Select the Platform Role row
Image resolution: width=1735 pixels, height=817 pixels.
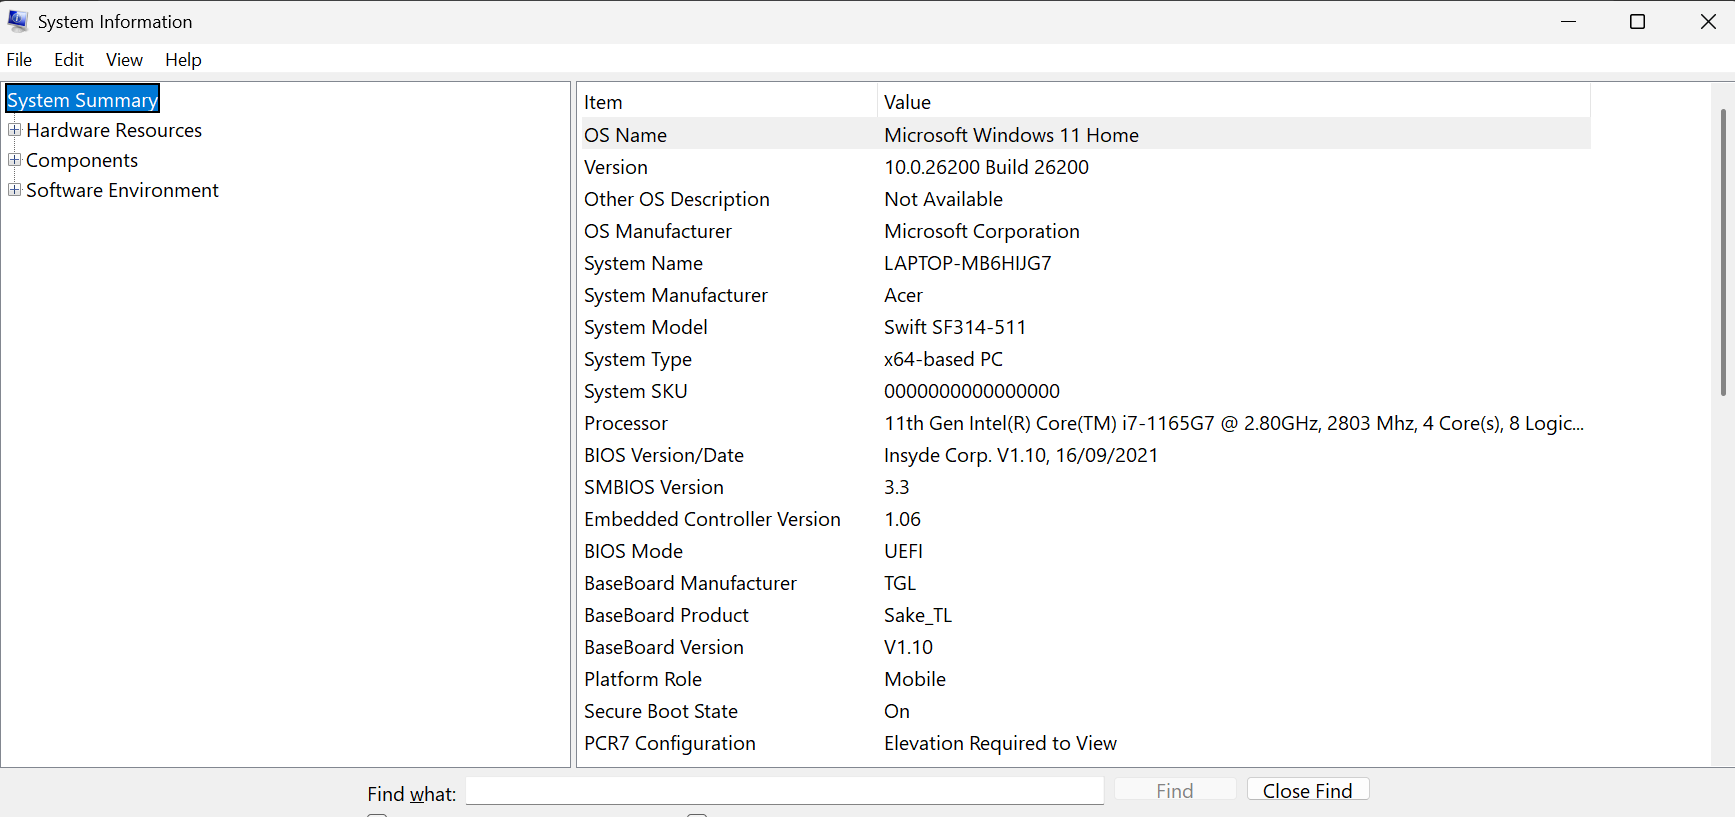click(x=1085, y=679)
